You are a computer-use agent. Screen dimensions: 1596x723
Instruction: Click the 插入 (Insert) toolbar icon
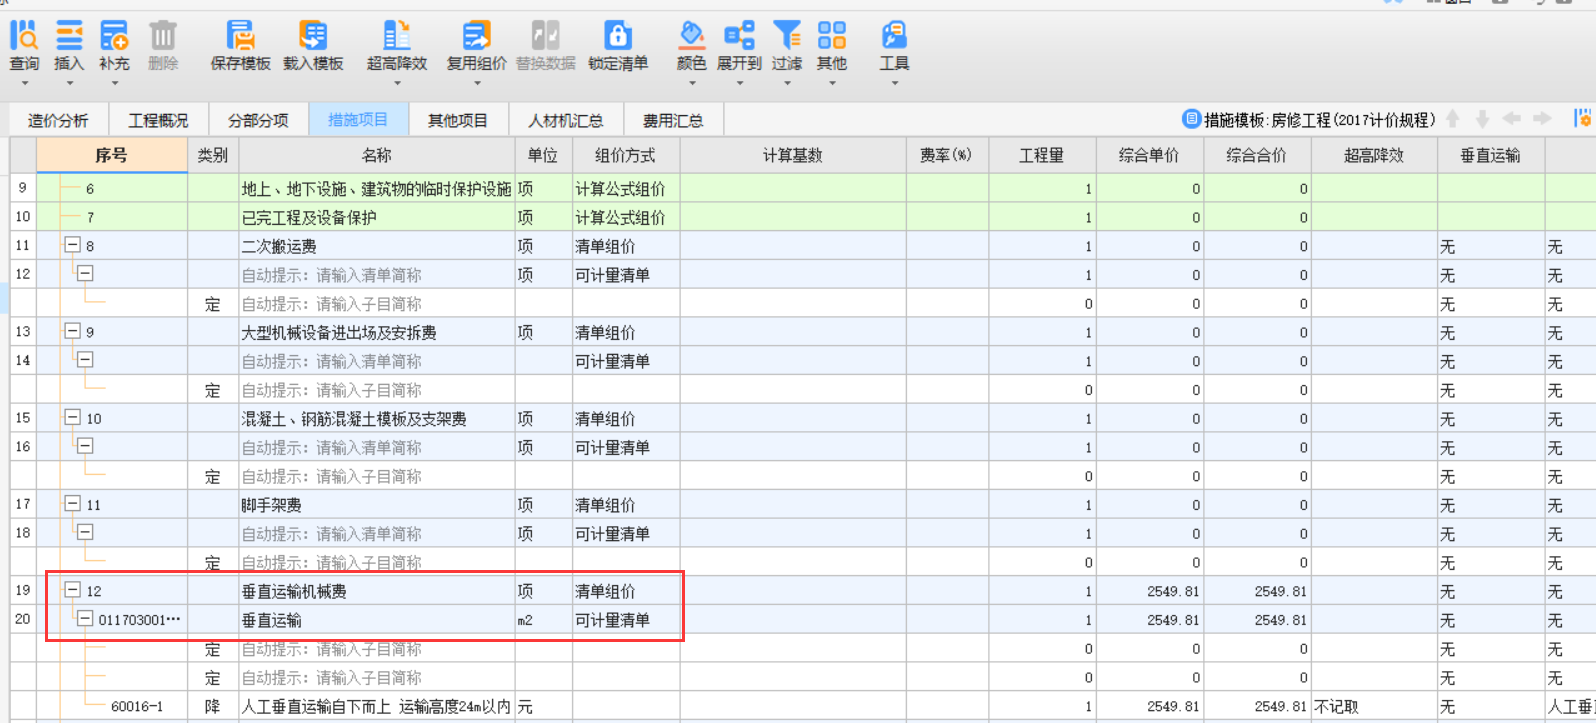[69, 46]
